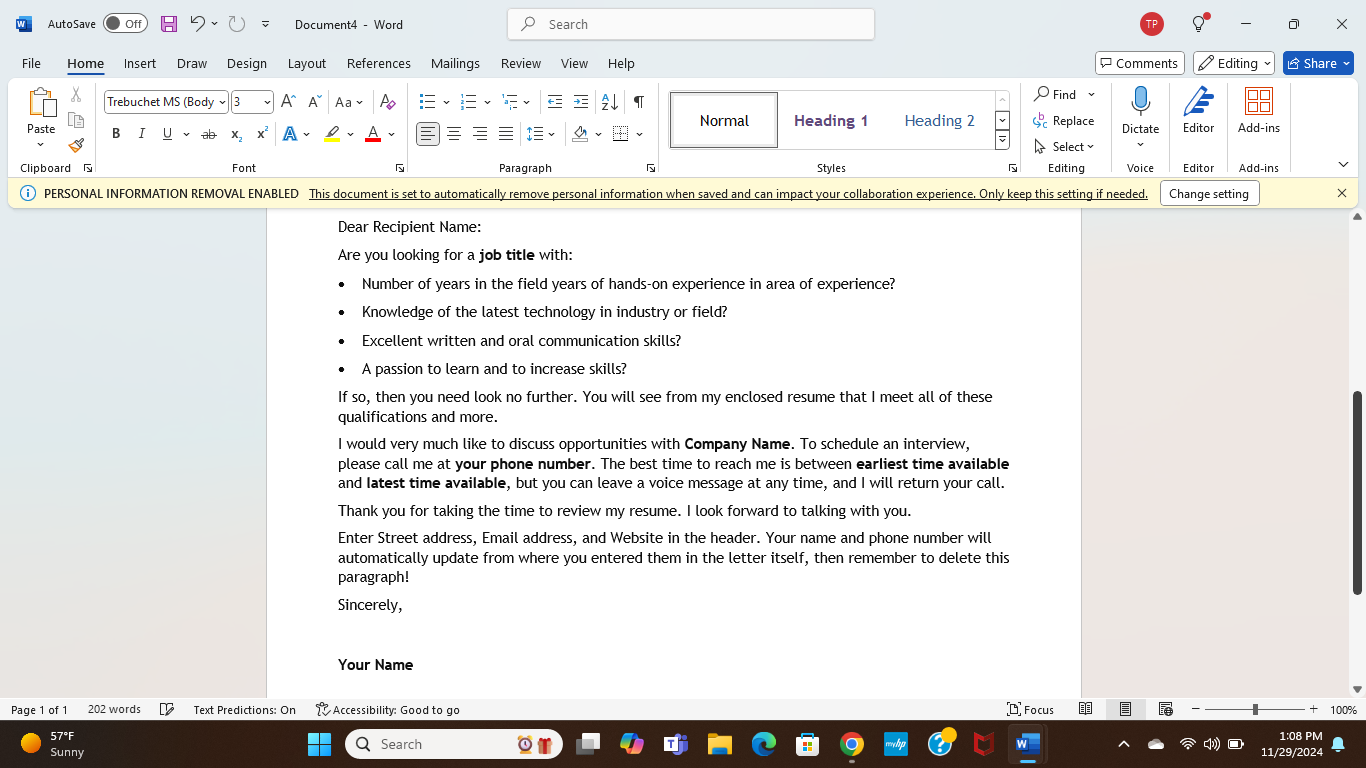1366x768 pixels.
Task: Show paragraph formatting marks
Action: tap(638, 101)
